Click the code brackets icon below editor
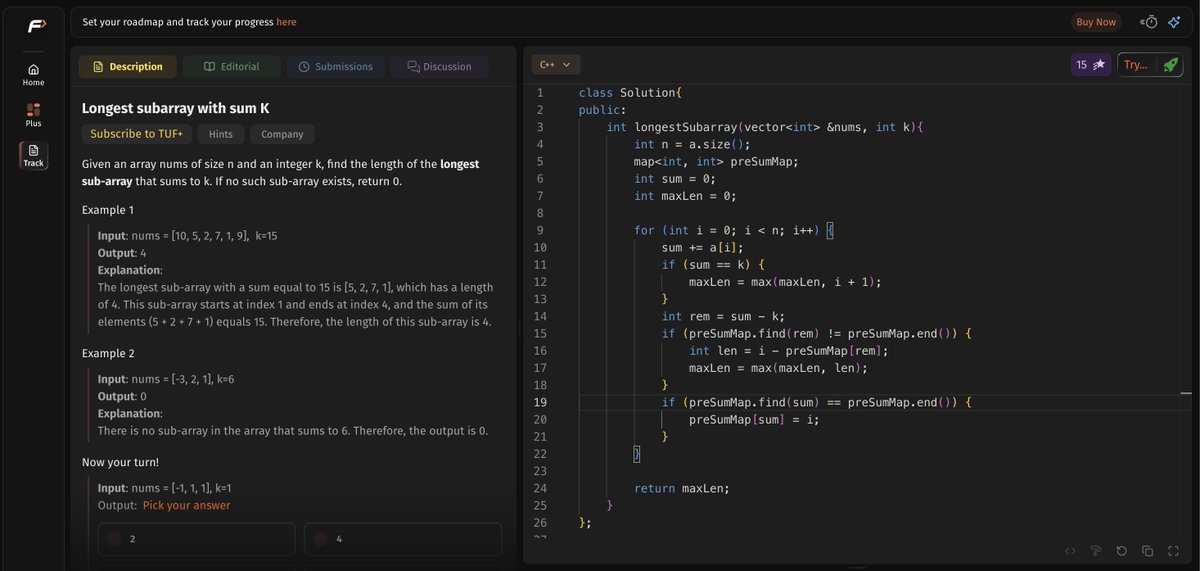 tap(1070, 551)
